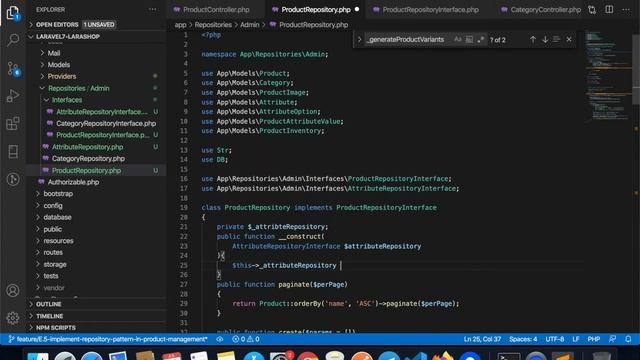Click LF end of line setting
Screen dimensions: 640x360
coord(576,339)
